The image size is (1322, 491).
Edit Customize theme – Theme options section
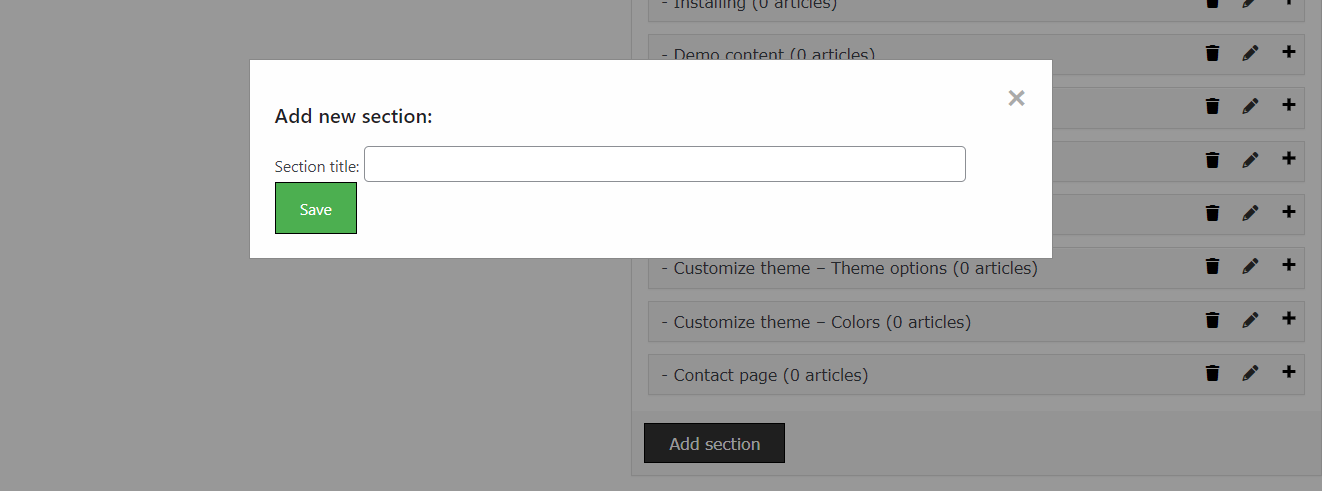pyautogui.click(x=1250, y=266)
